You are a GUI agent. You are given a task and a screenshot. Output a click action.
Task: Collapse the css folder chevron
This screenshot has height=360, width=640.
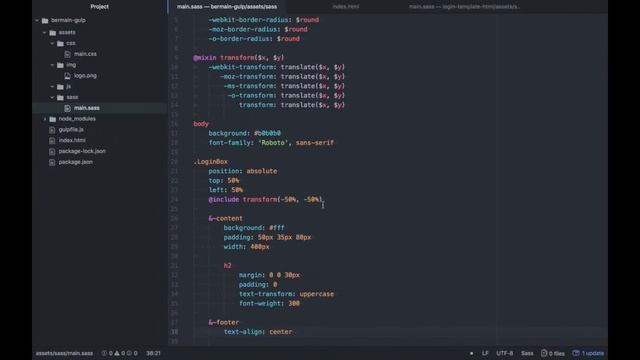(x=52, y=43)
